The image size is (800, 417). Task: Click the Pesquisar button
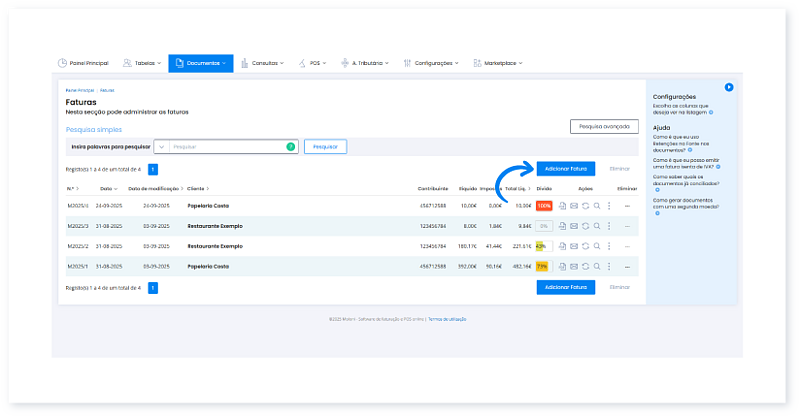click(325, 146)
